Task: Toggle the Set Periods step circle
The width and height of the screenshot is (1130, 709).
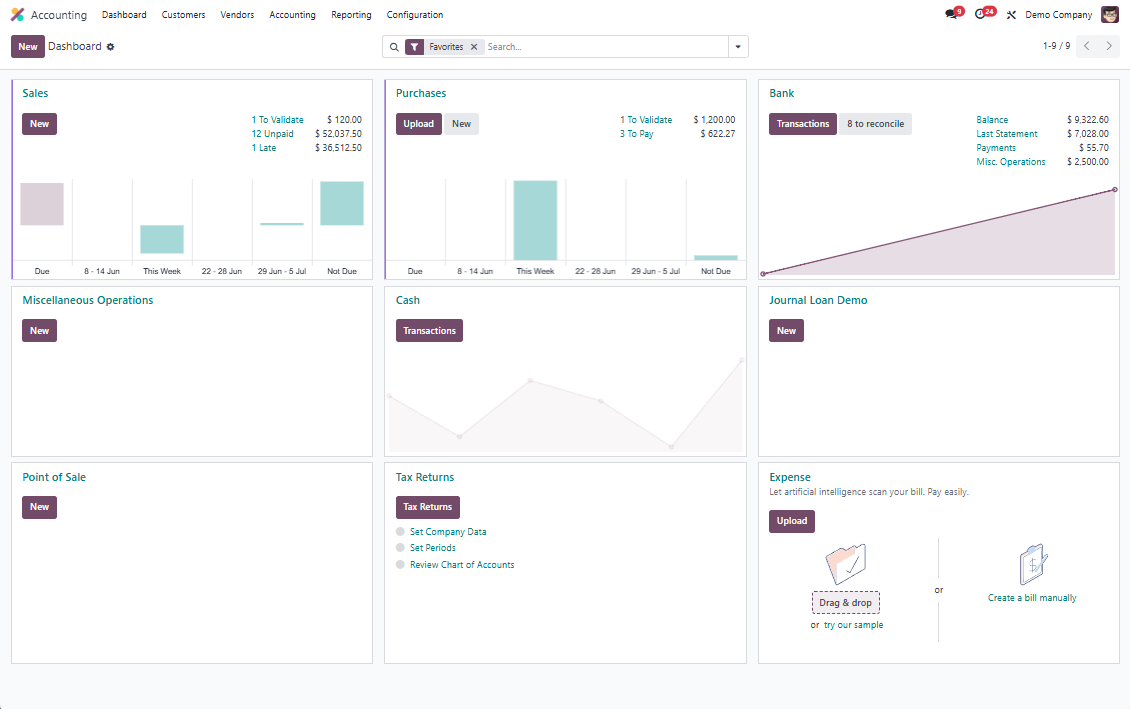Action: point(401,548)
